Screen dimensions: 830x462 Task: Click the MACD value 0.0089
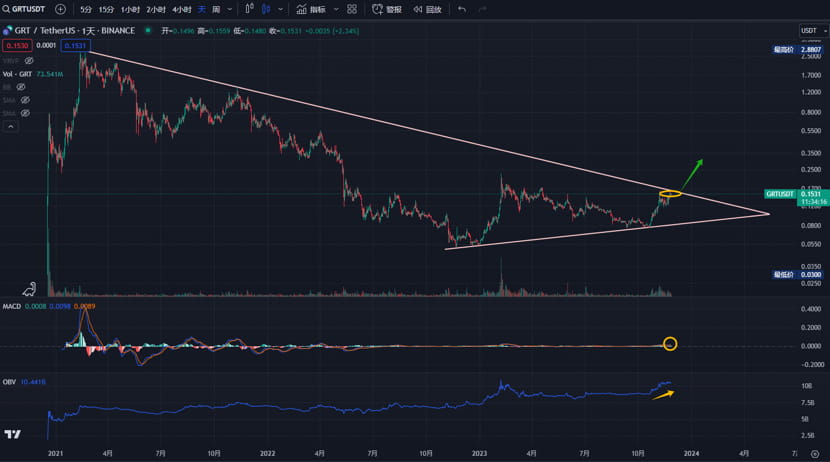pos(85,306)
